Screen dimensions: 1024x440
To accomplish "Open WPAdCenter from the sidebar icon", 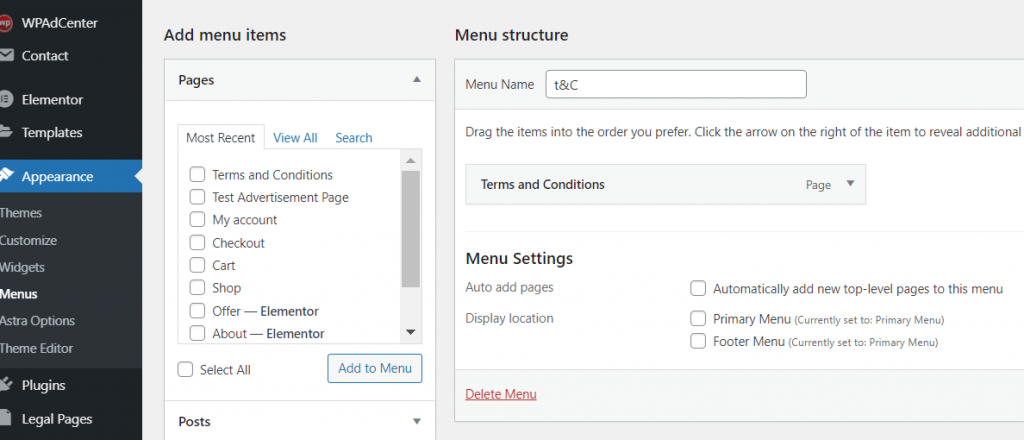I will pyautogui.click(x=5, y=24).
